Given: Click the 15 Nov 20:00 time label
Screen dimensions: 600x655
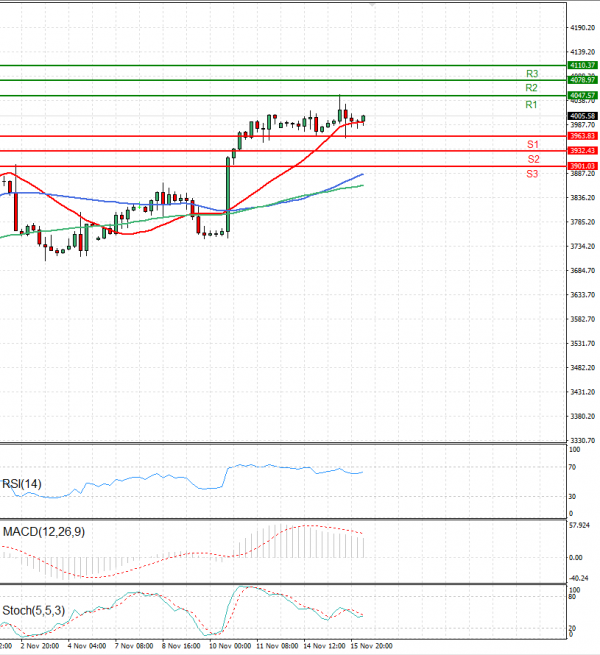Looking at the screenshot, I should click(x=371, y=646).
